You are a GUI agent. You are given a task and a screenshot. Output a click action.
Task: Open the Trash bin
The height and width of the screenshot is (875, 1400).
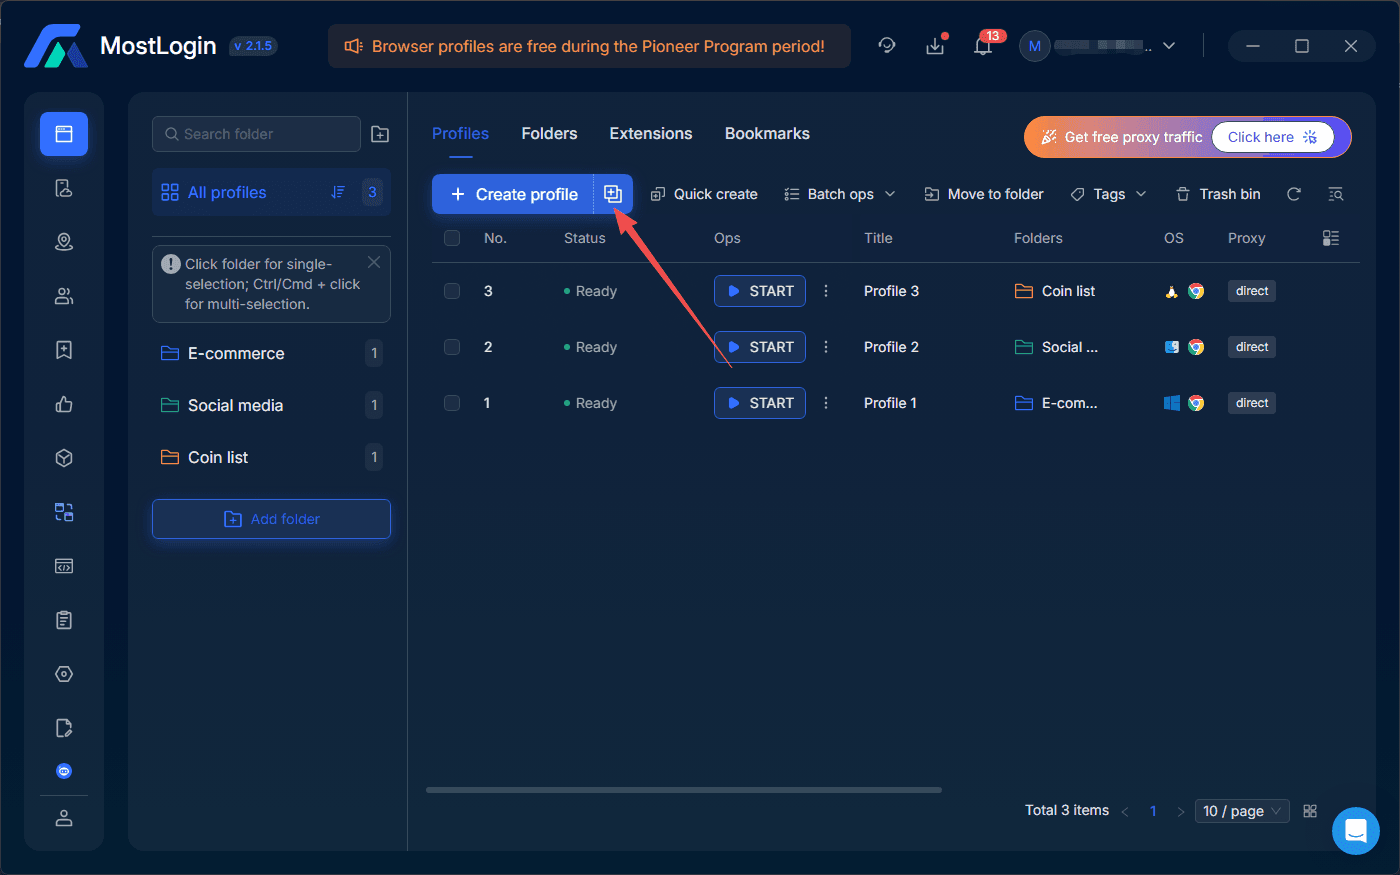tap(1218, 194)
